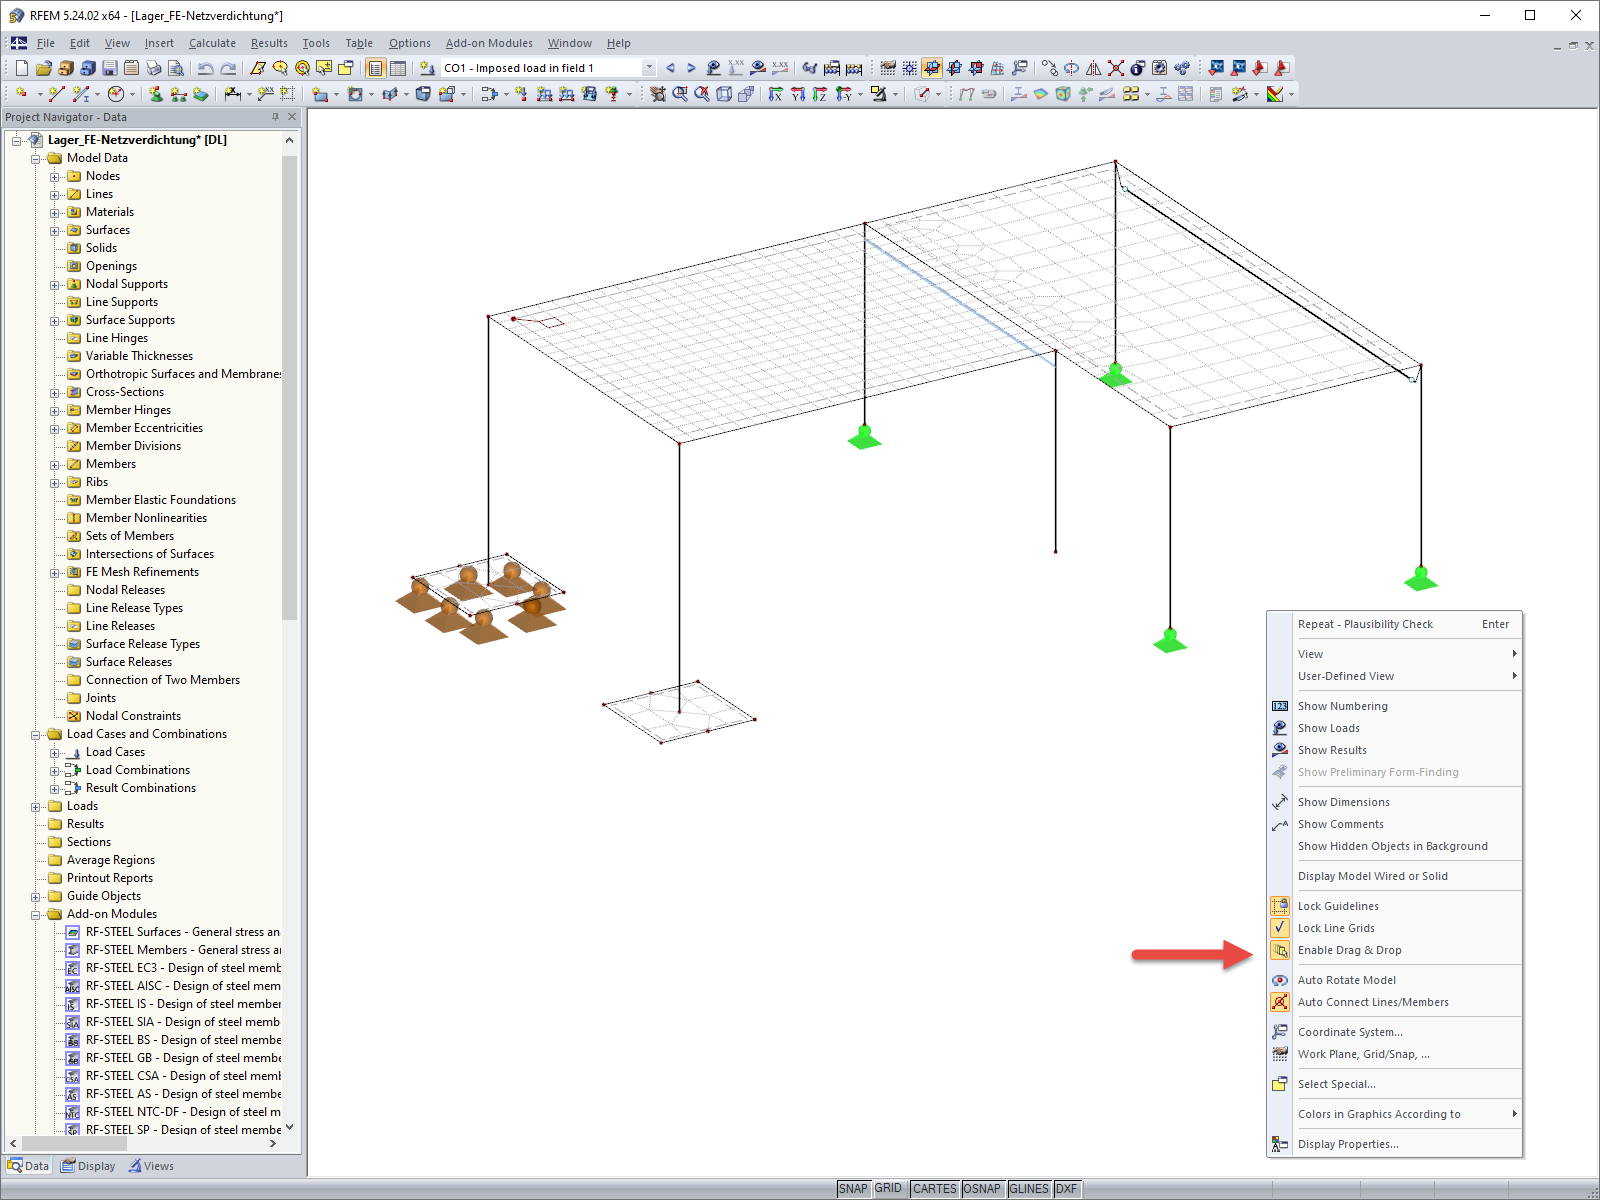Click the Redo arrow icon

[228, 68]
